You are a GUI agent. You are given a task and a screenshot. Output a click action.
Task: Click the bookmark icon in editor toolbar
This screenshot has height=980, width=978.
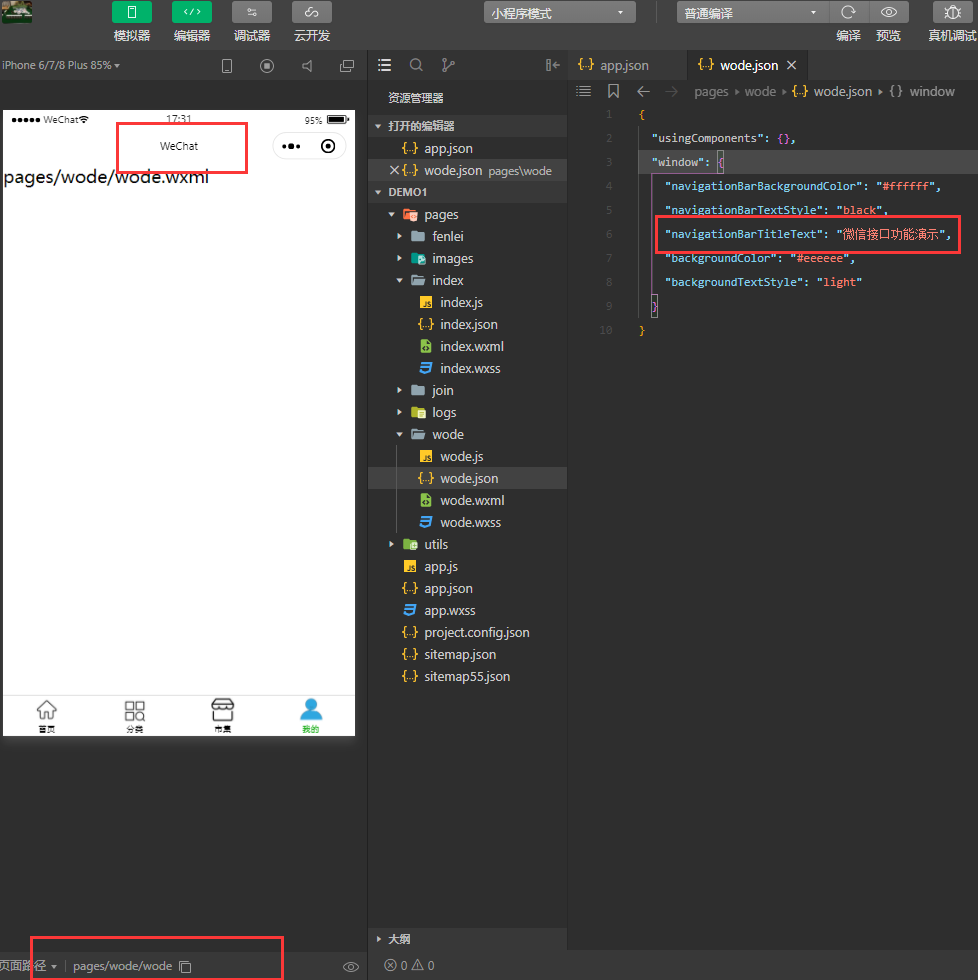click(614, 91)
